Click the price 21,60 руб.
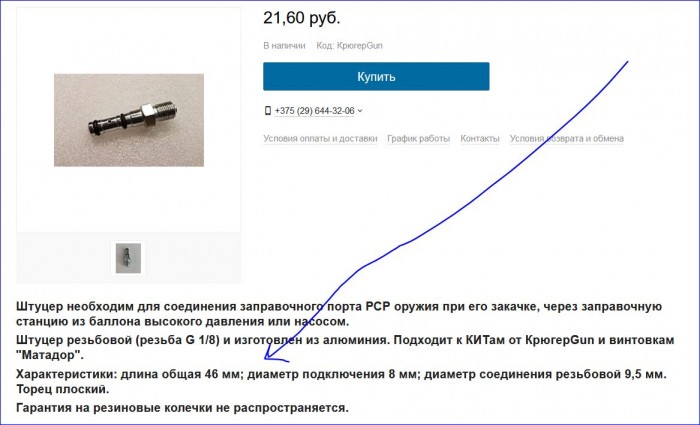This screenshot has height=425, width=700. point(302,18)
